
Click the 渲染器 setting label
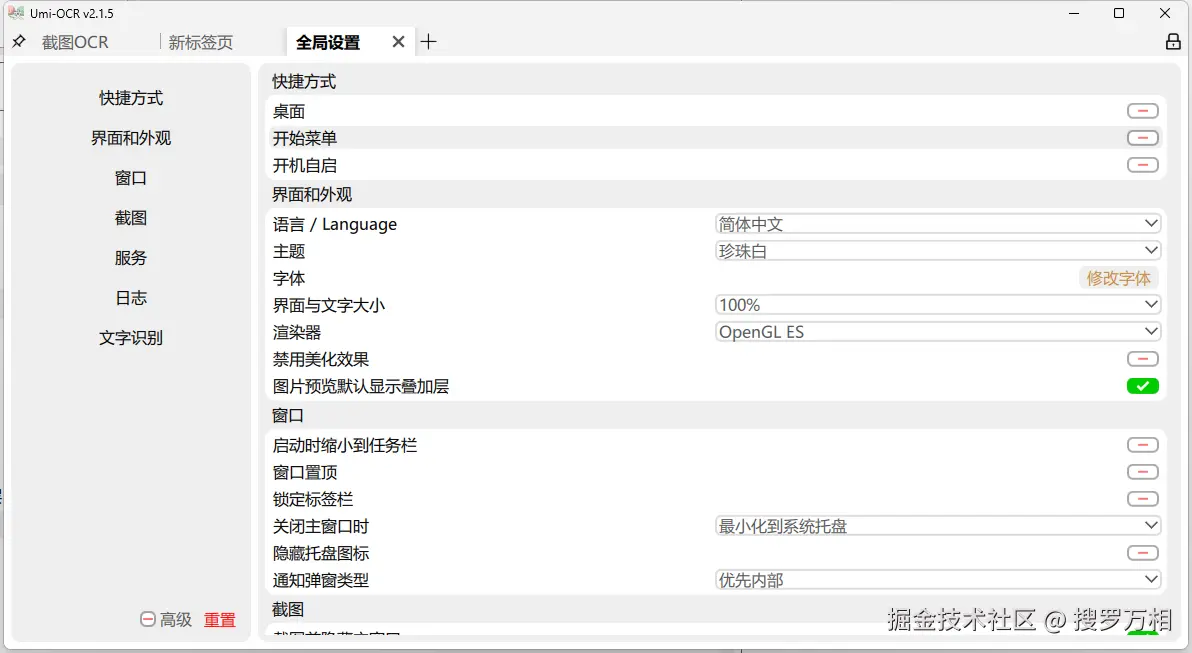click(297, 332)
